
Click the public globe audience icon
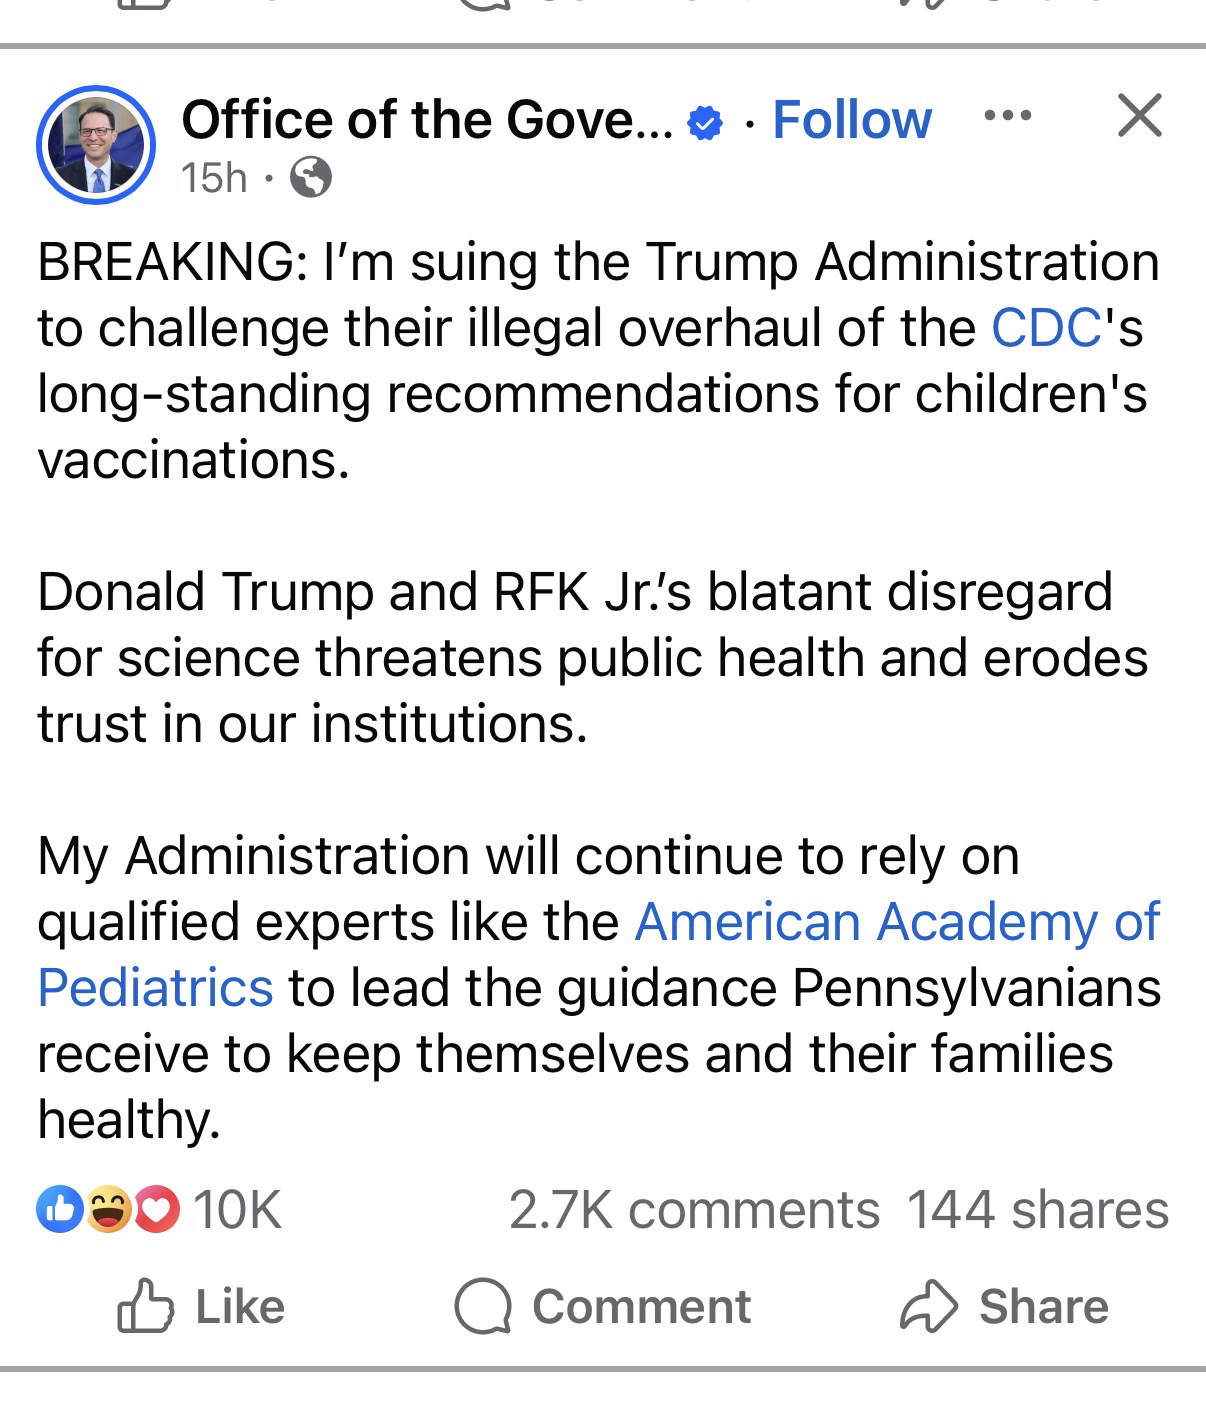point(310,179)
